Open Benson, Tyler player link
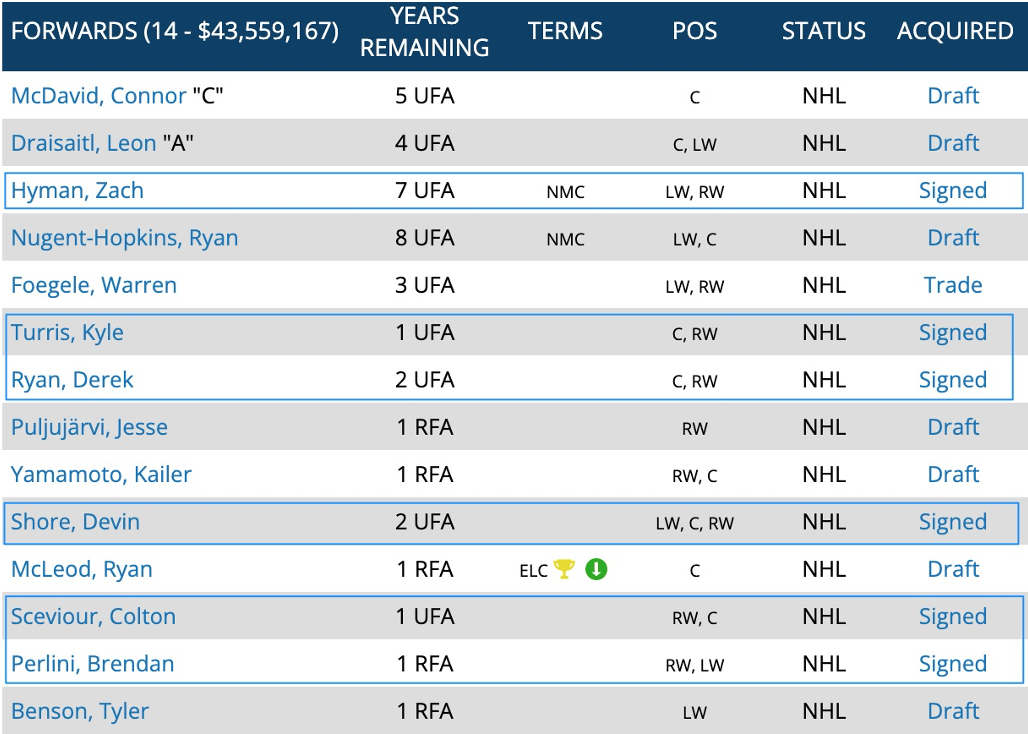The image size is (1028, 734). pos(80,712)
